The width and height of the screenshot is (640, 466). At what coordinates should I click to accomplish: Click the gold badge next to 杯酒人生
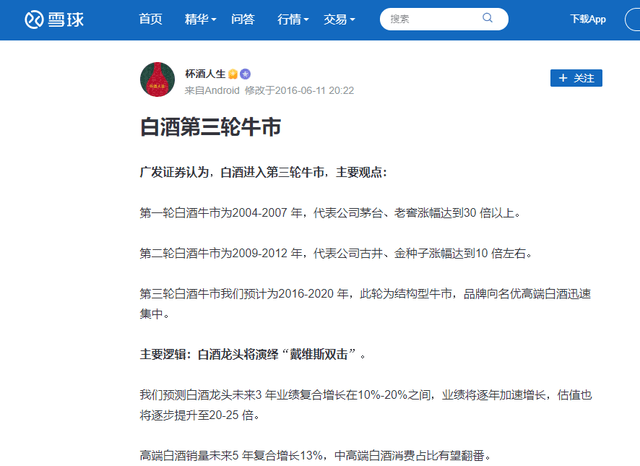tap(232, 74)
